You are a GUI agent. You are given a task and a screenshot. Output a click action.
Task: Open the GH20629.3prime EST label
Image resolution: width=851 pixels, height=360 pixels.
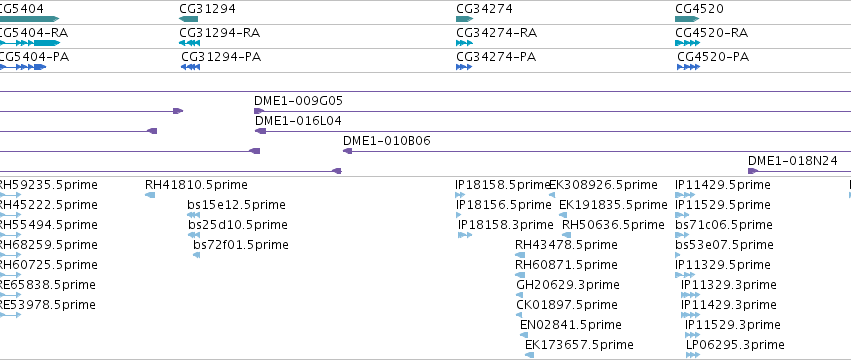pyautogui.click(x=568, y=285)
